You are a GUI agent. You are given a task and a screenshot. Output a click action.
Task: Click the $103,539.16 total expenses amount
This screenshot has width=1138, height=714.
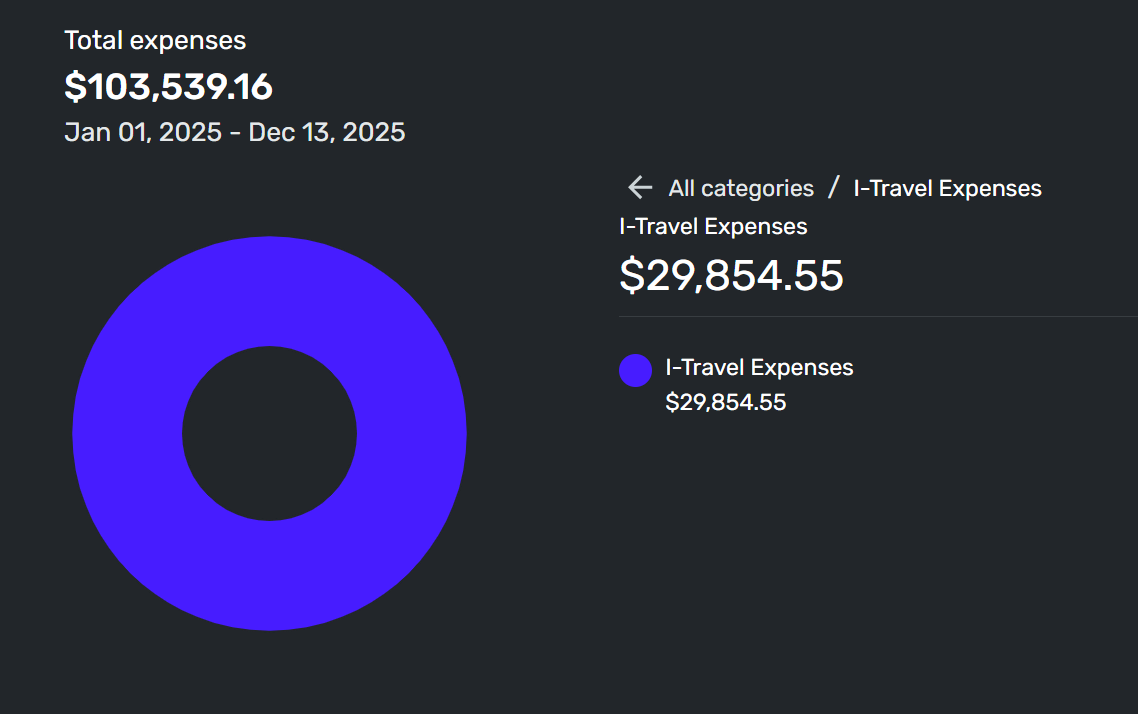pyautogui.click(x=168, y=87)
